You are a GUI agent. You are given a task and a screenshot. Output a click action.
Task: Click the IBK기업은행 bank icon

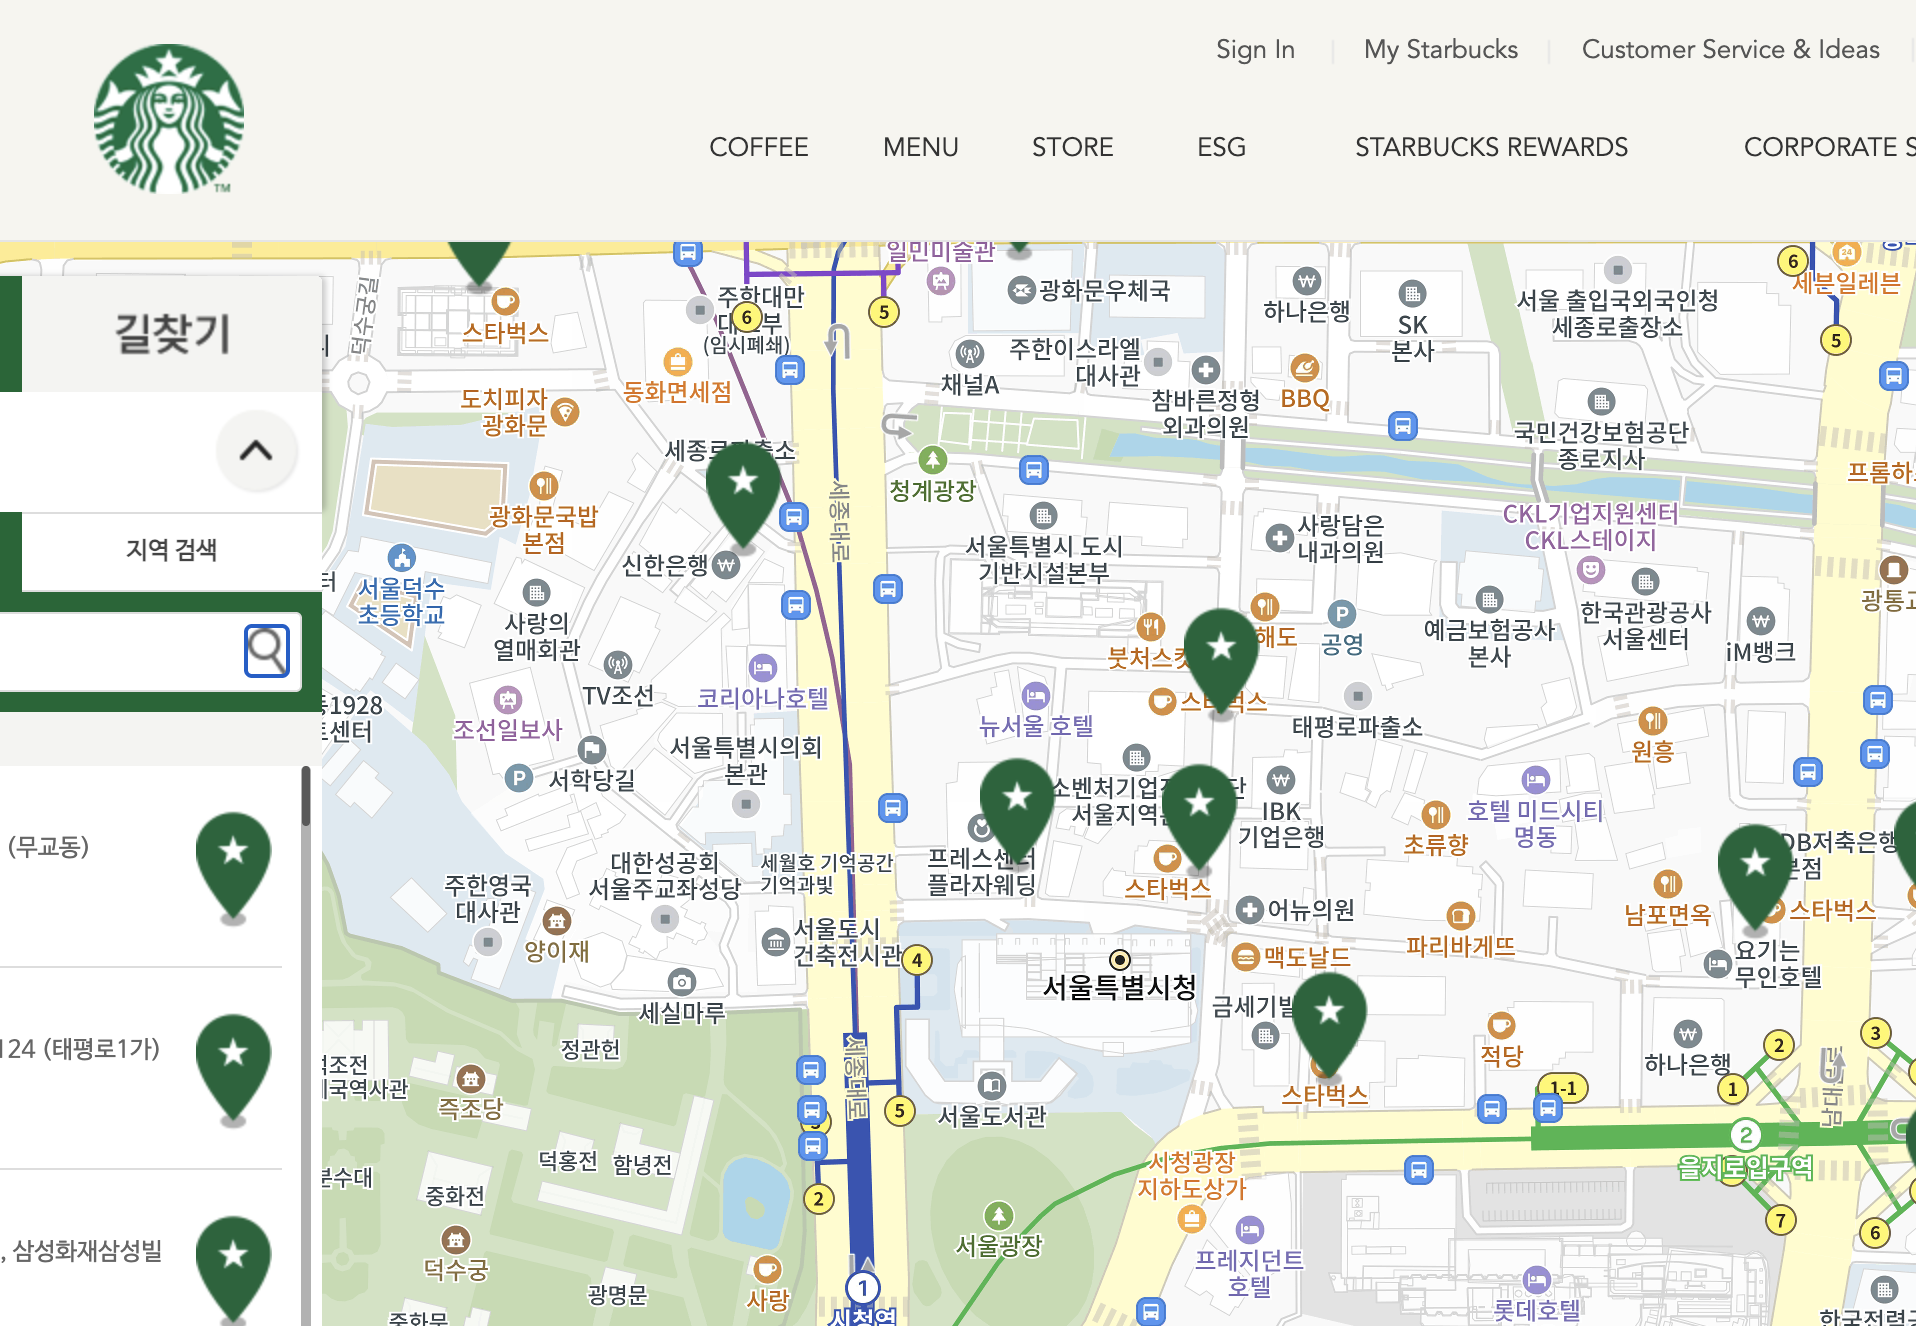[1281, 779]
